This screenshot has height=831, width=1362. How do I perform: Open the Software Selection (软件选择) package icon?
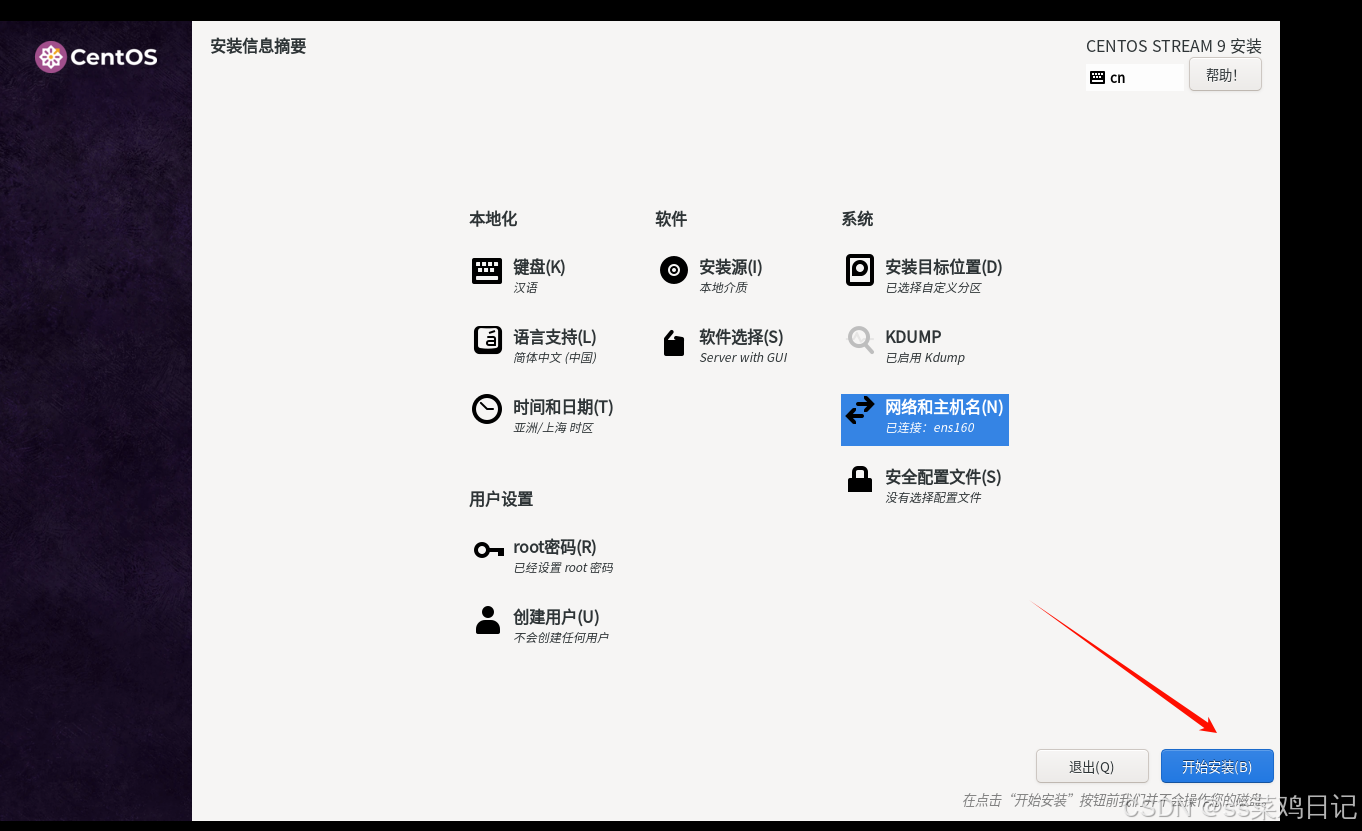674,342
